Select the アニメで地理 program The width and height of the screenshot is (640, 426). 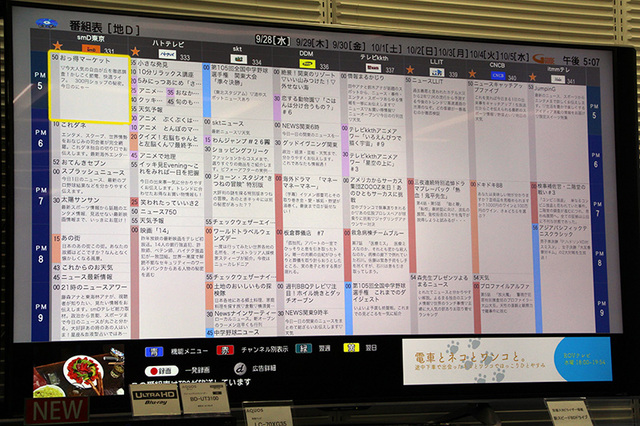(x=167, y=156)
